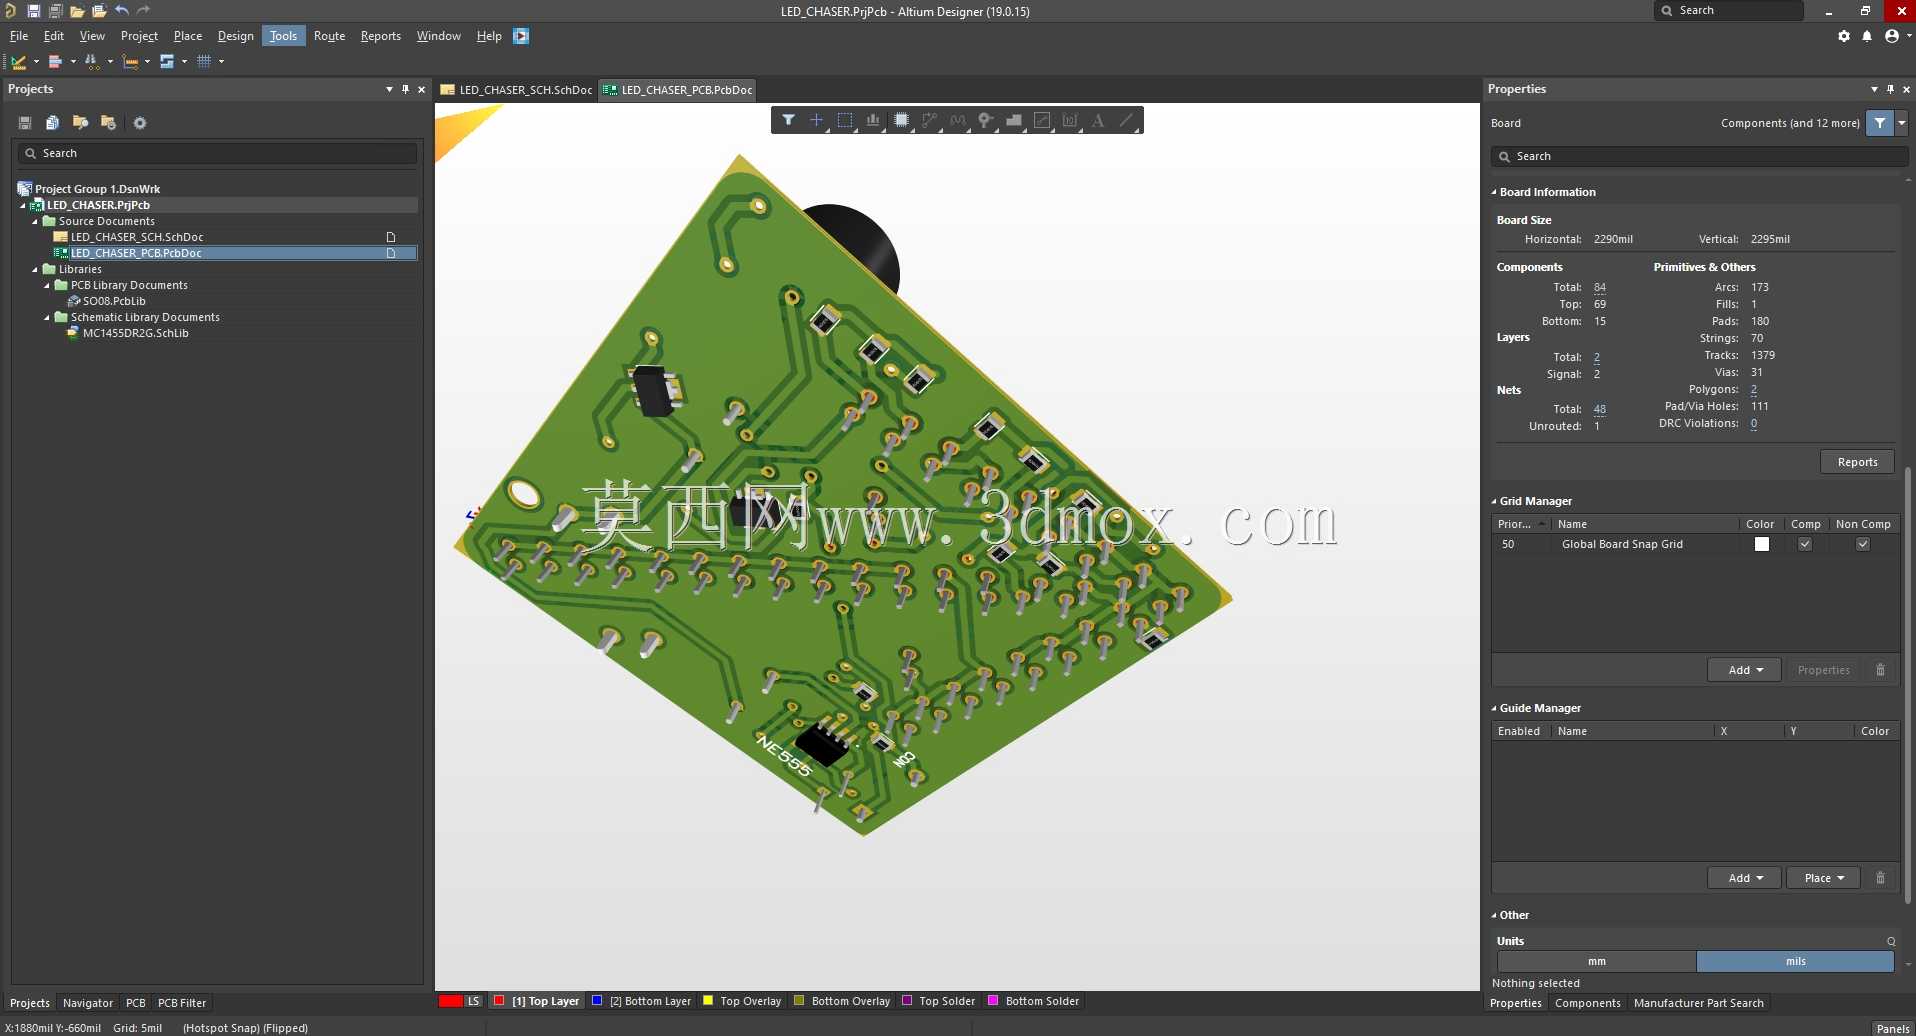Switch units to mils
Viewport: 1916px width, 1036px height.
1795,961
